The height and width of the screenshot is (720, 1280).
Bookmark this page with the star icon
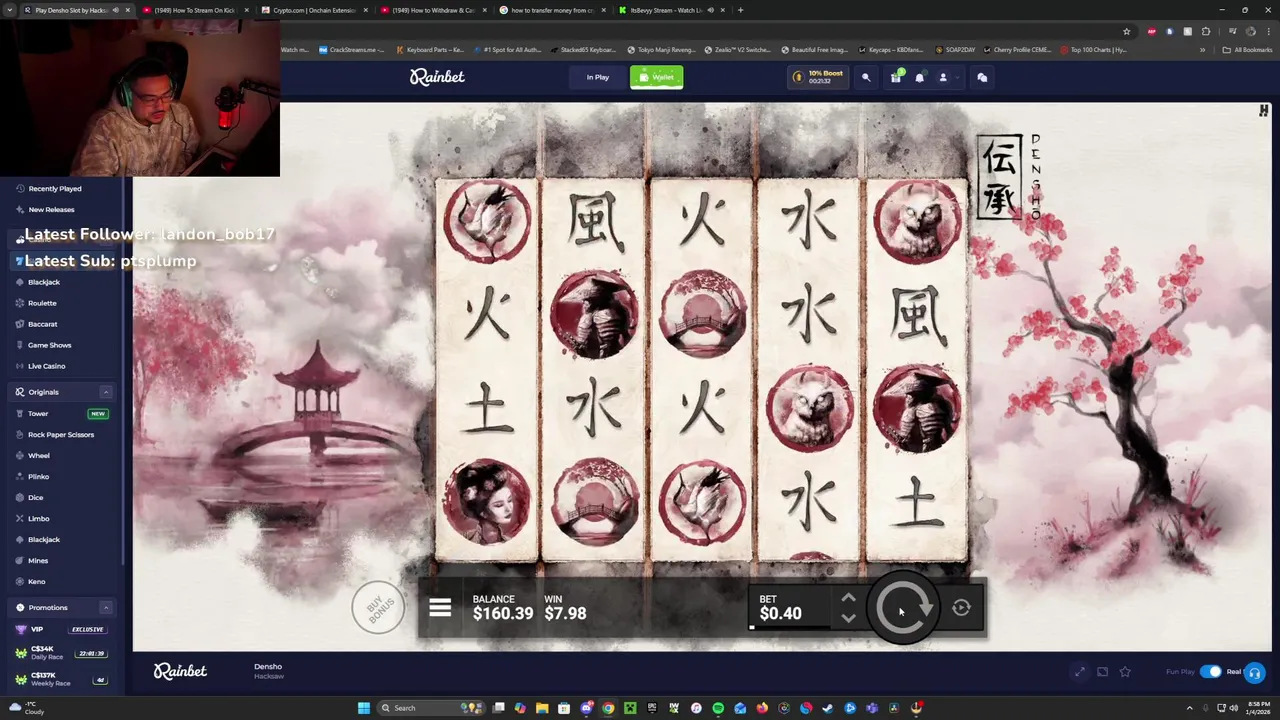[x=1127, y=31]
